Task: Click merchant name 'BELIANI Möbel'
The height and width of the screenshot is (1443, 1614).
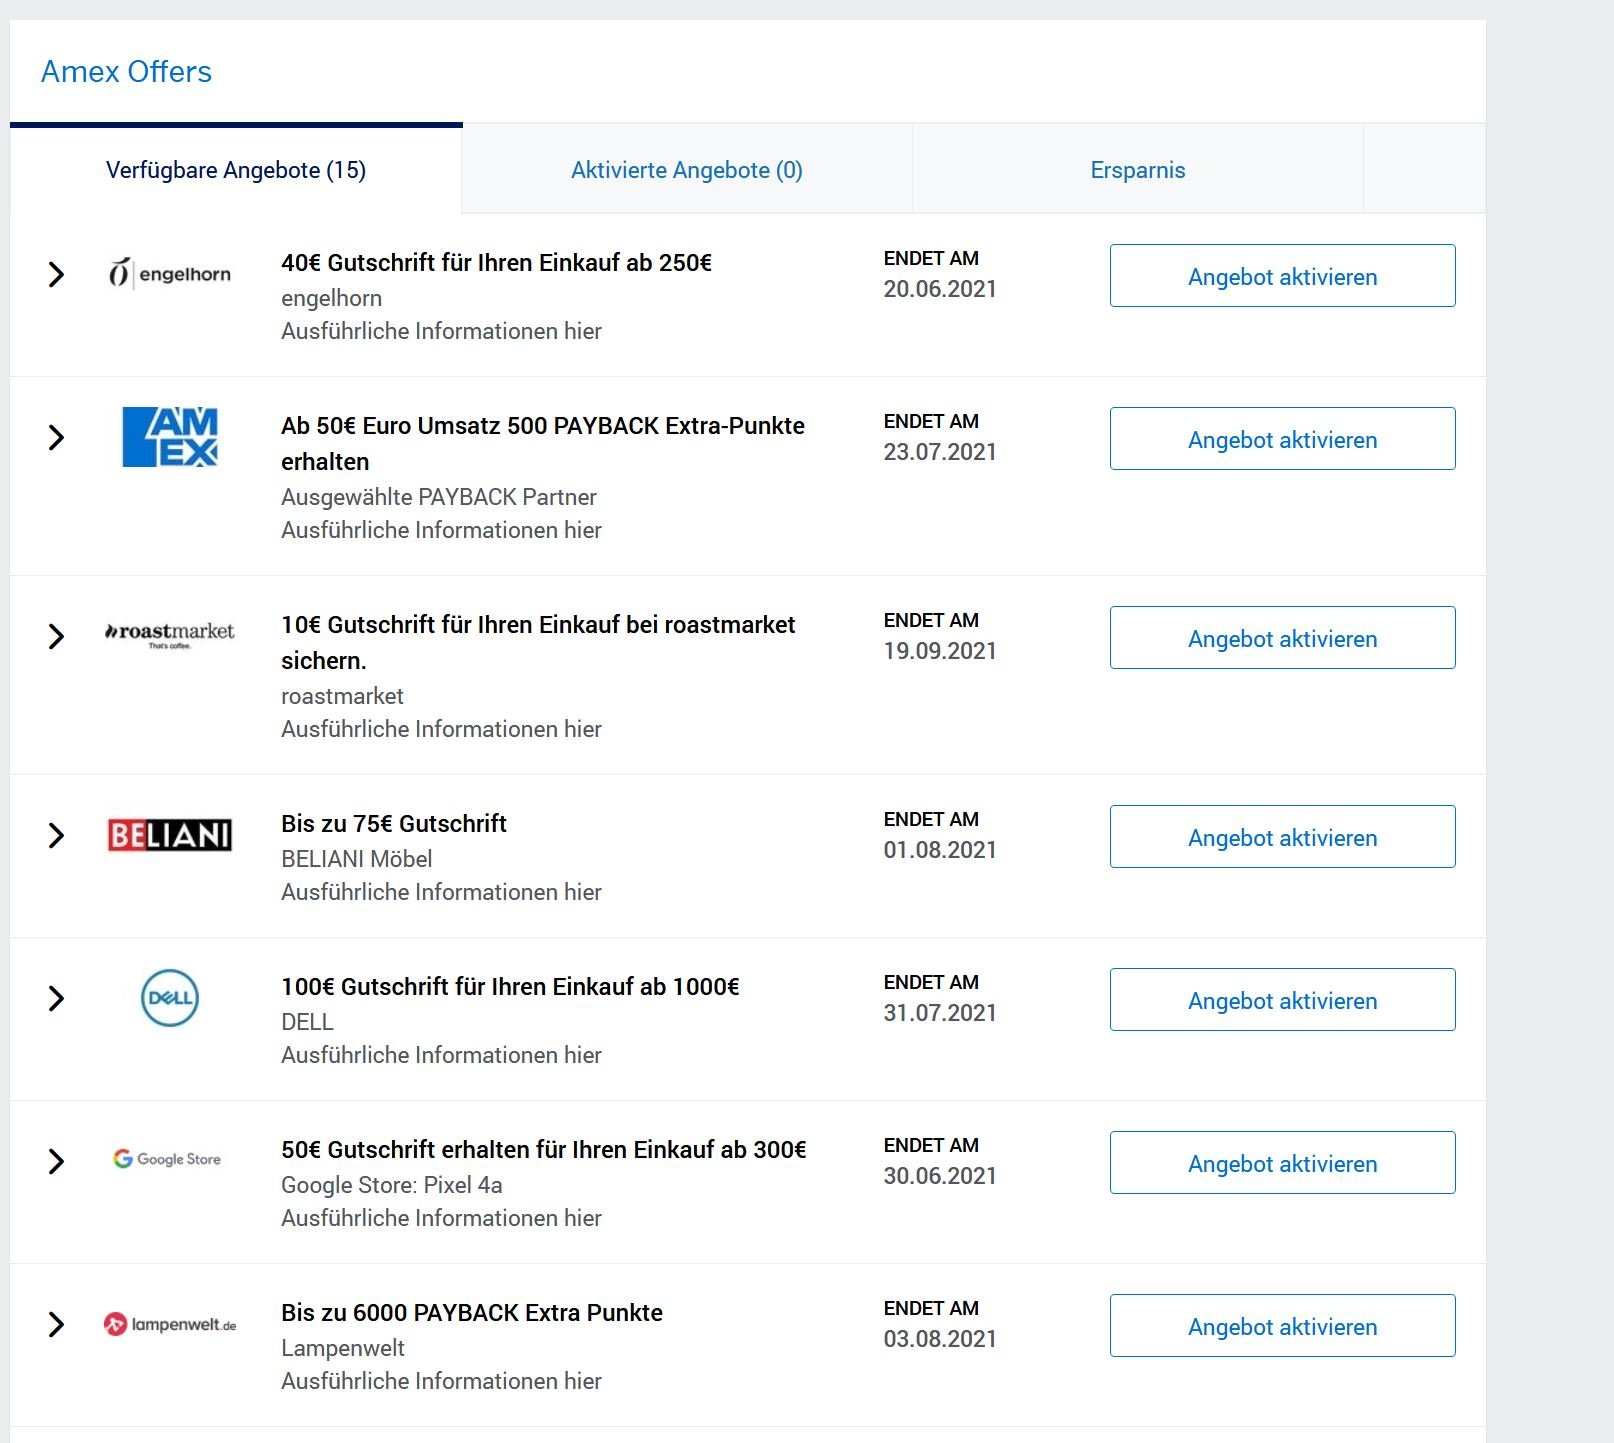Action: [357, 859]
